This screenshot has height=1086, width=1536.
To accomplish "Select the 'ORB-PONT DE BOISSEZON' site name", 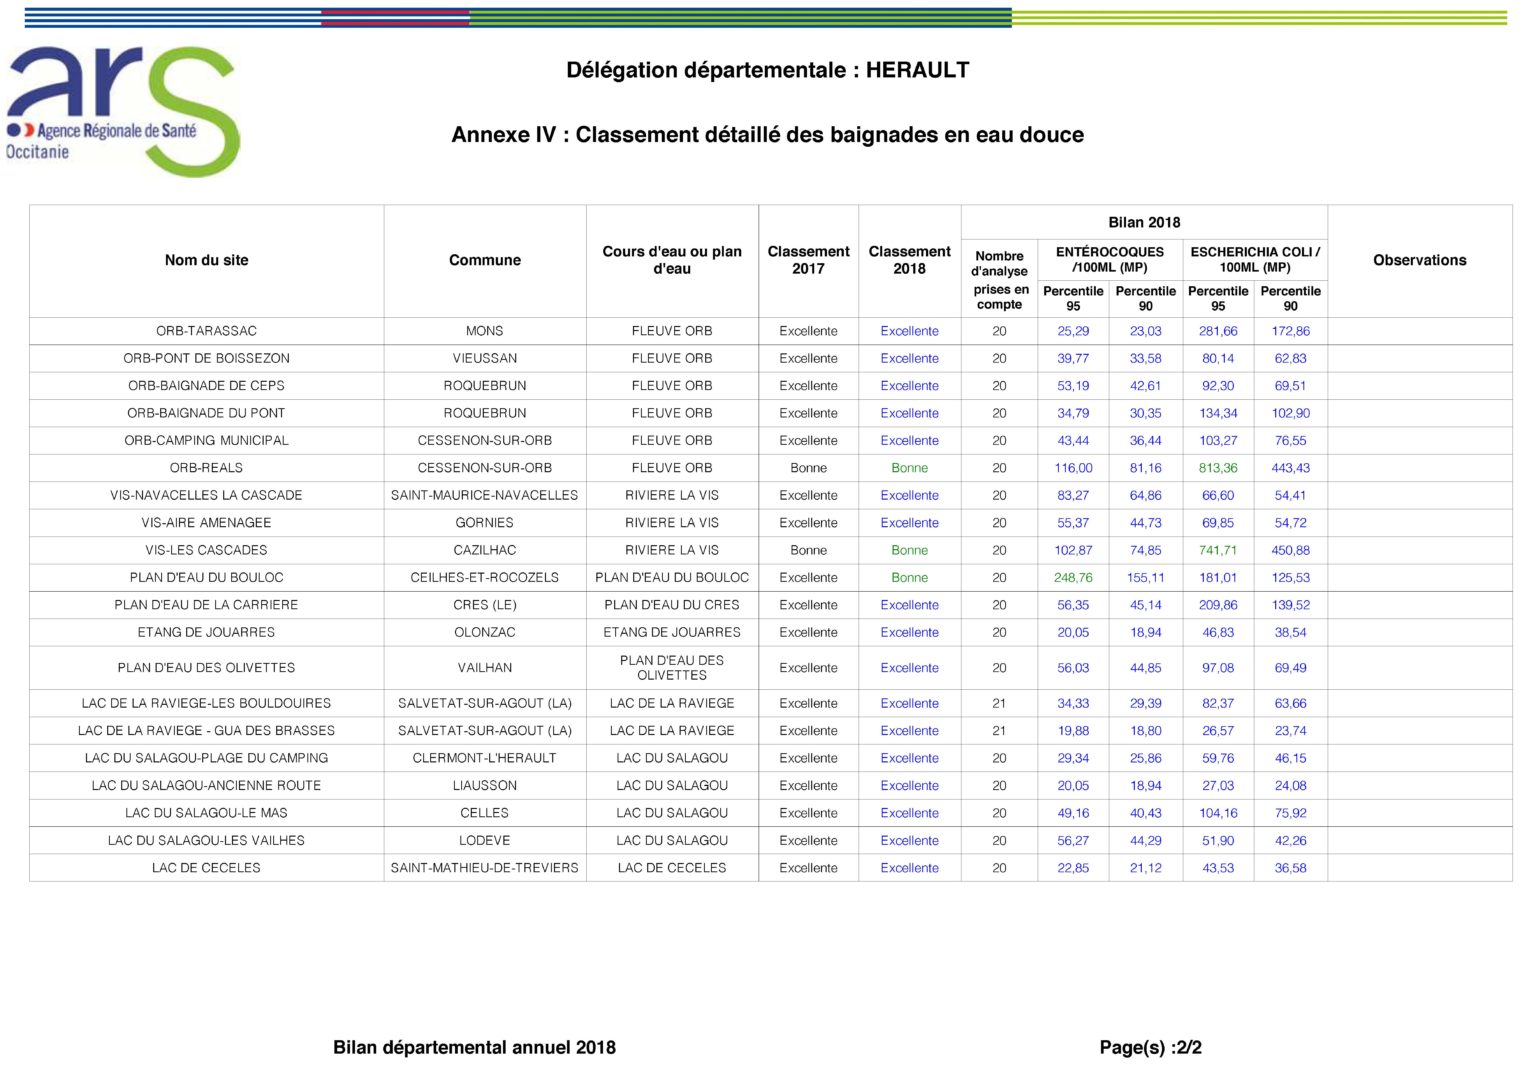I will [207, 358].
